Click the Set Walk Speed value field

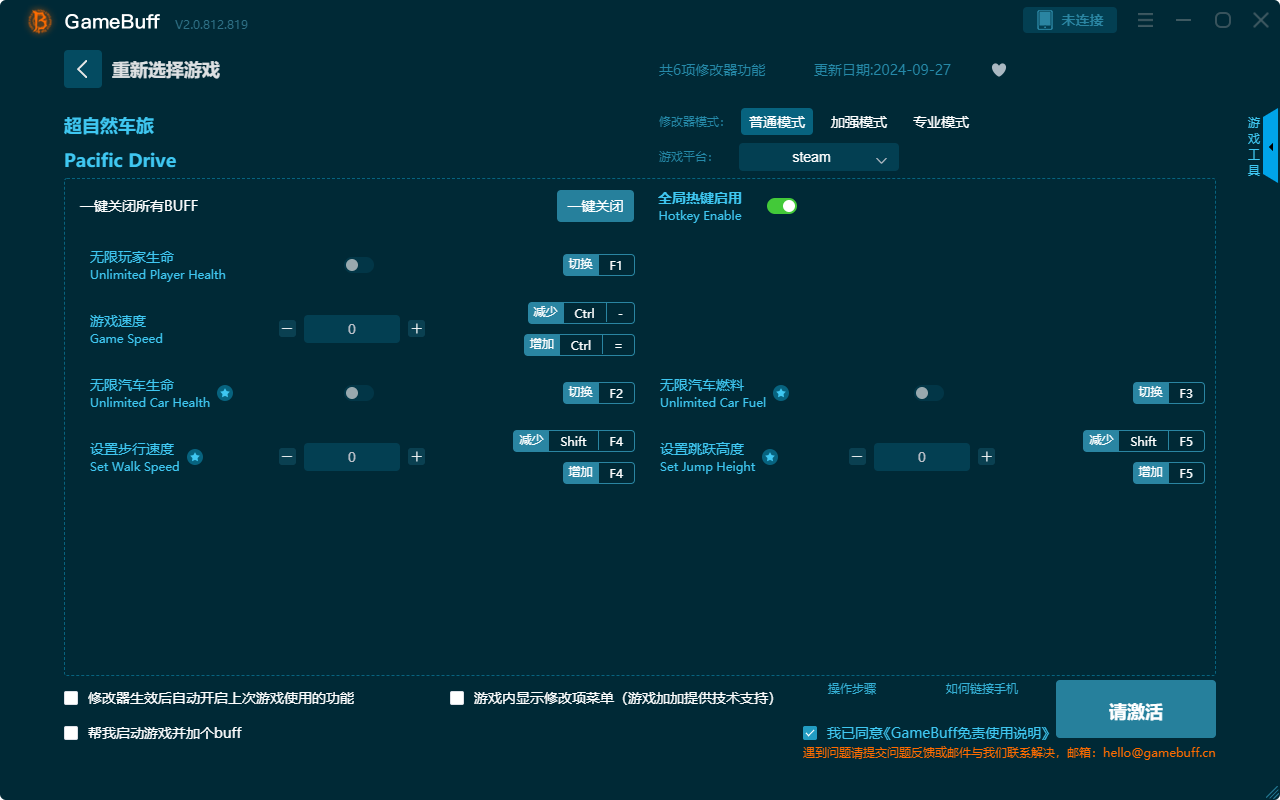[x=351, y=457]
